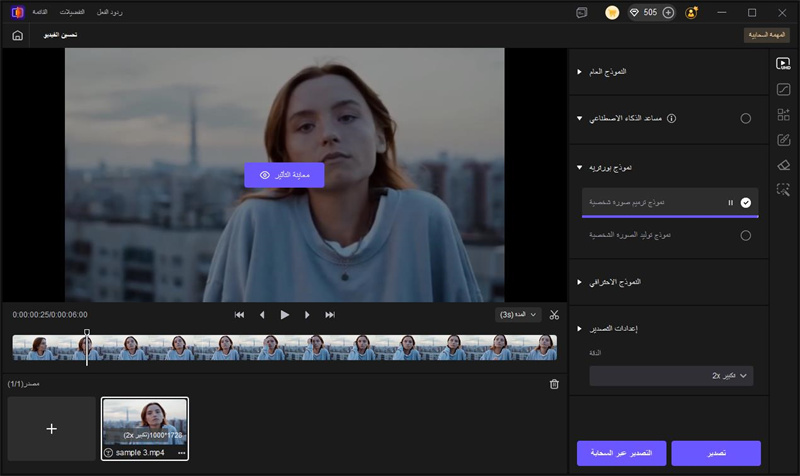Select the portrait generation model radio button

coord(745,235)
